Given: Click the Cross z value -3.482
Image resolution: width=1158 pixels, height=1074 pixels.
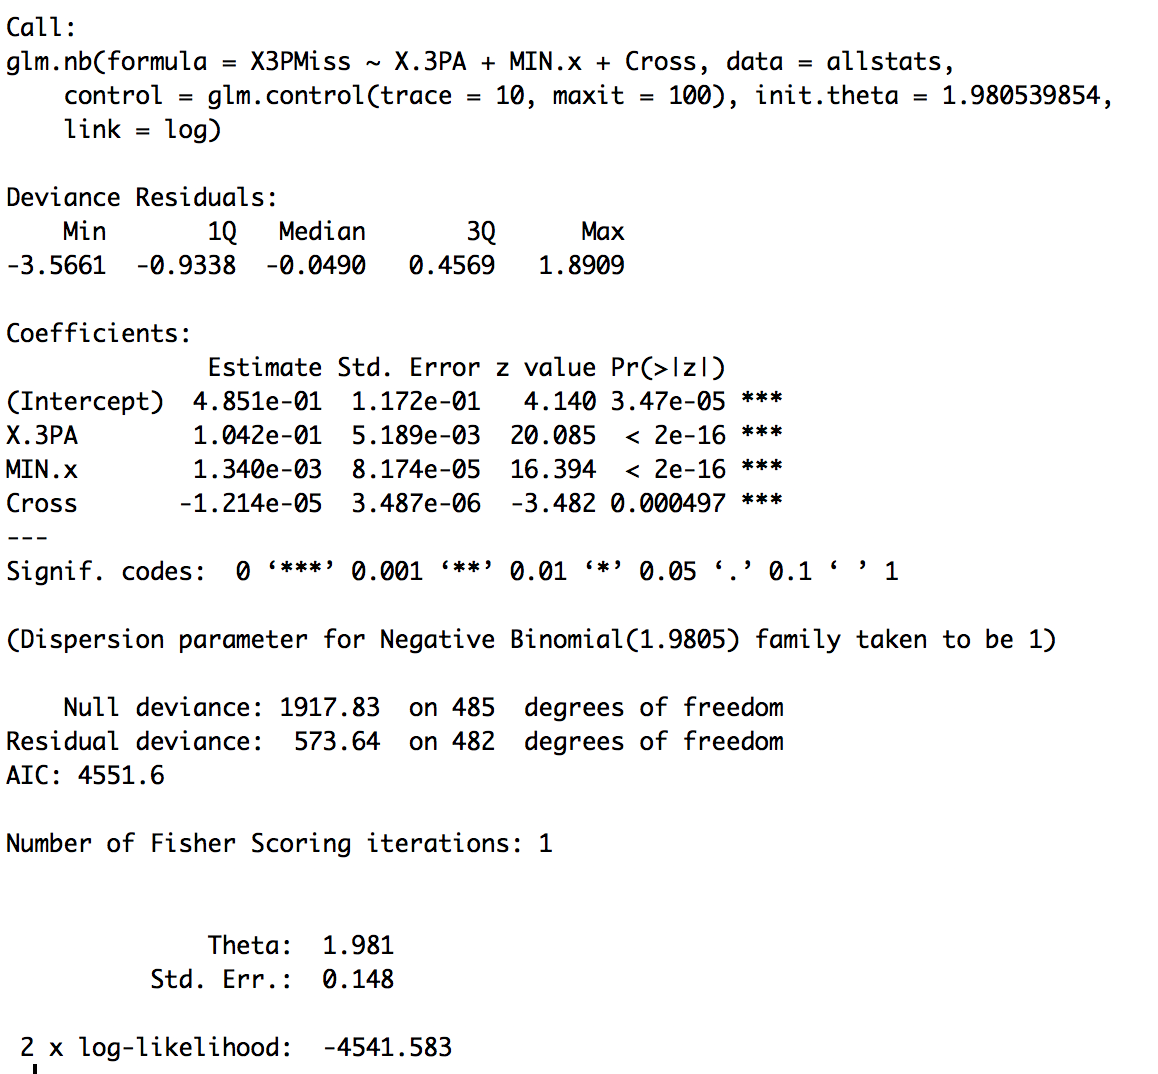Looking at the screenshot, I should (552, 503).
